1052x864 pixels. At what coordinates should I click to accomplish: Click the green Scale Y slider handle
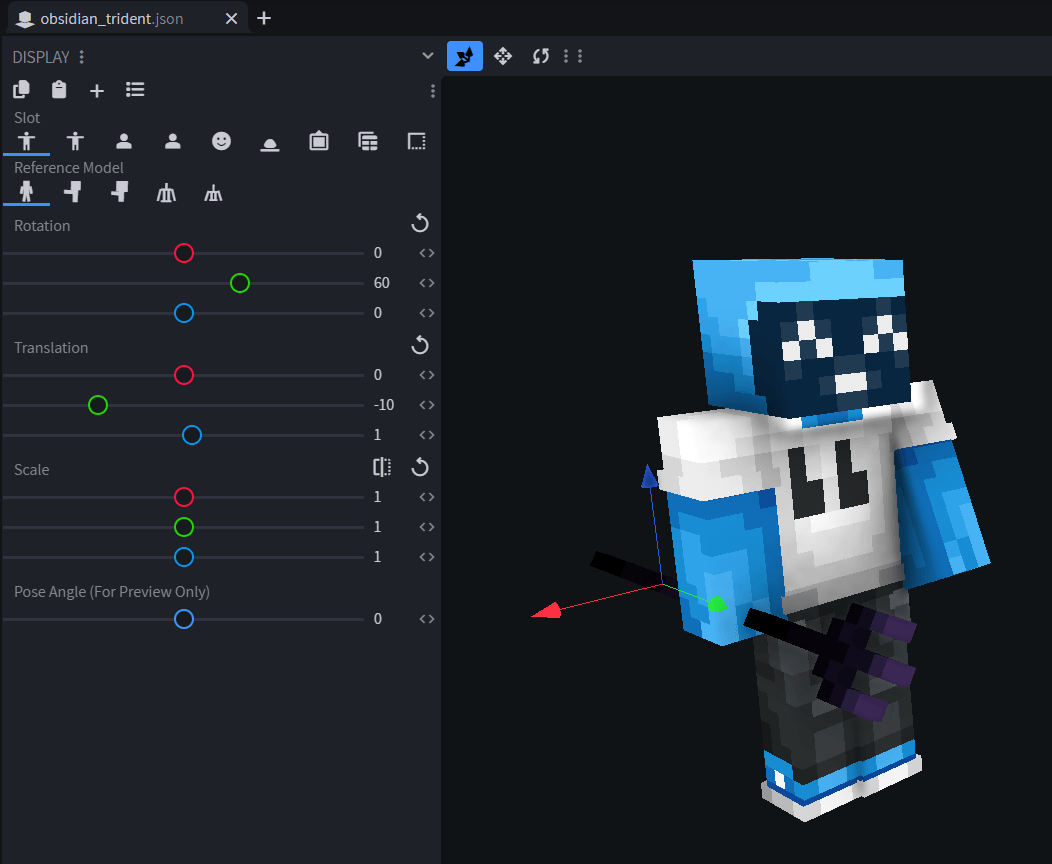(184, 527)
